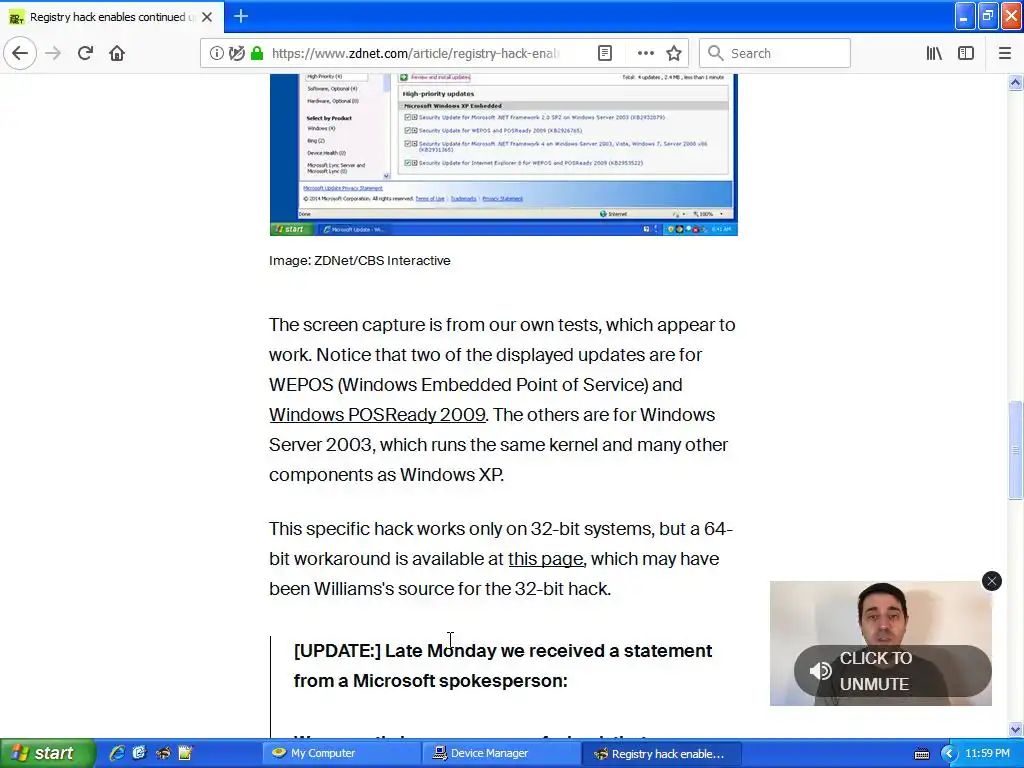
Task: Click the green secure connection padlock
Action: [x=257, y=53]
